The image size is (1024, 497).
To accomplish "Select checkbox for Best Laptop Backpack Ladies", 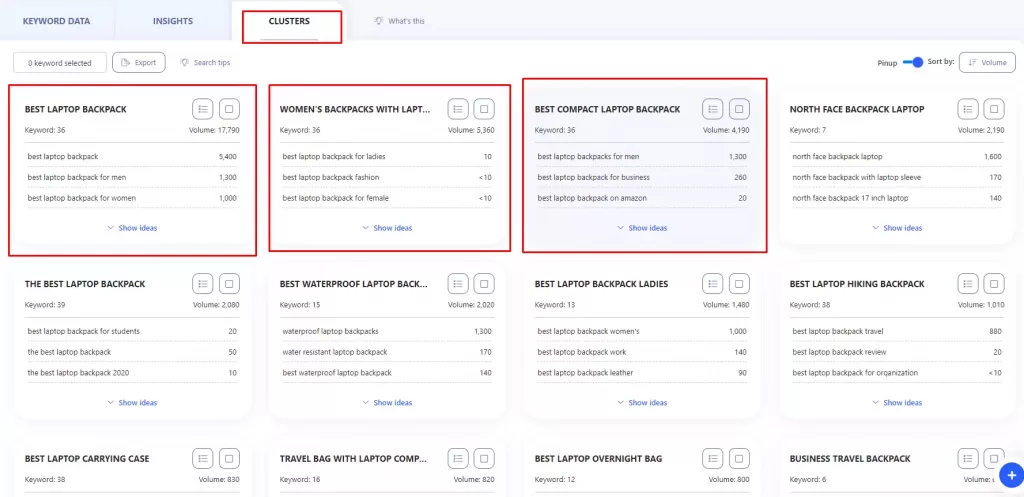I will click(739, 283).
